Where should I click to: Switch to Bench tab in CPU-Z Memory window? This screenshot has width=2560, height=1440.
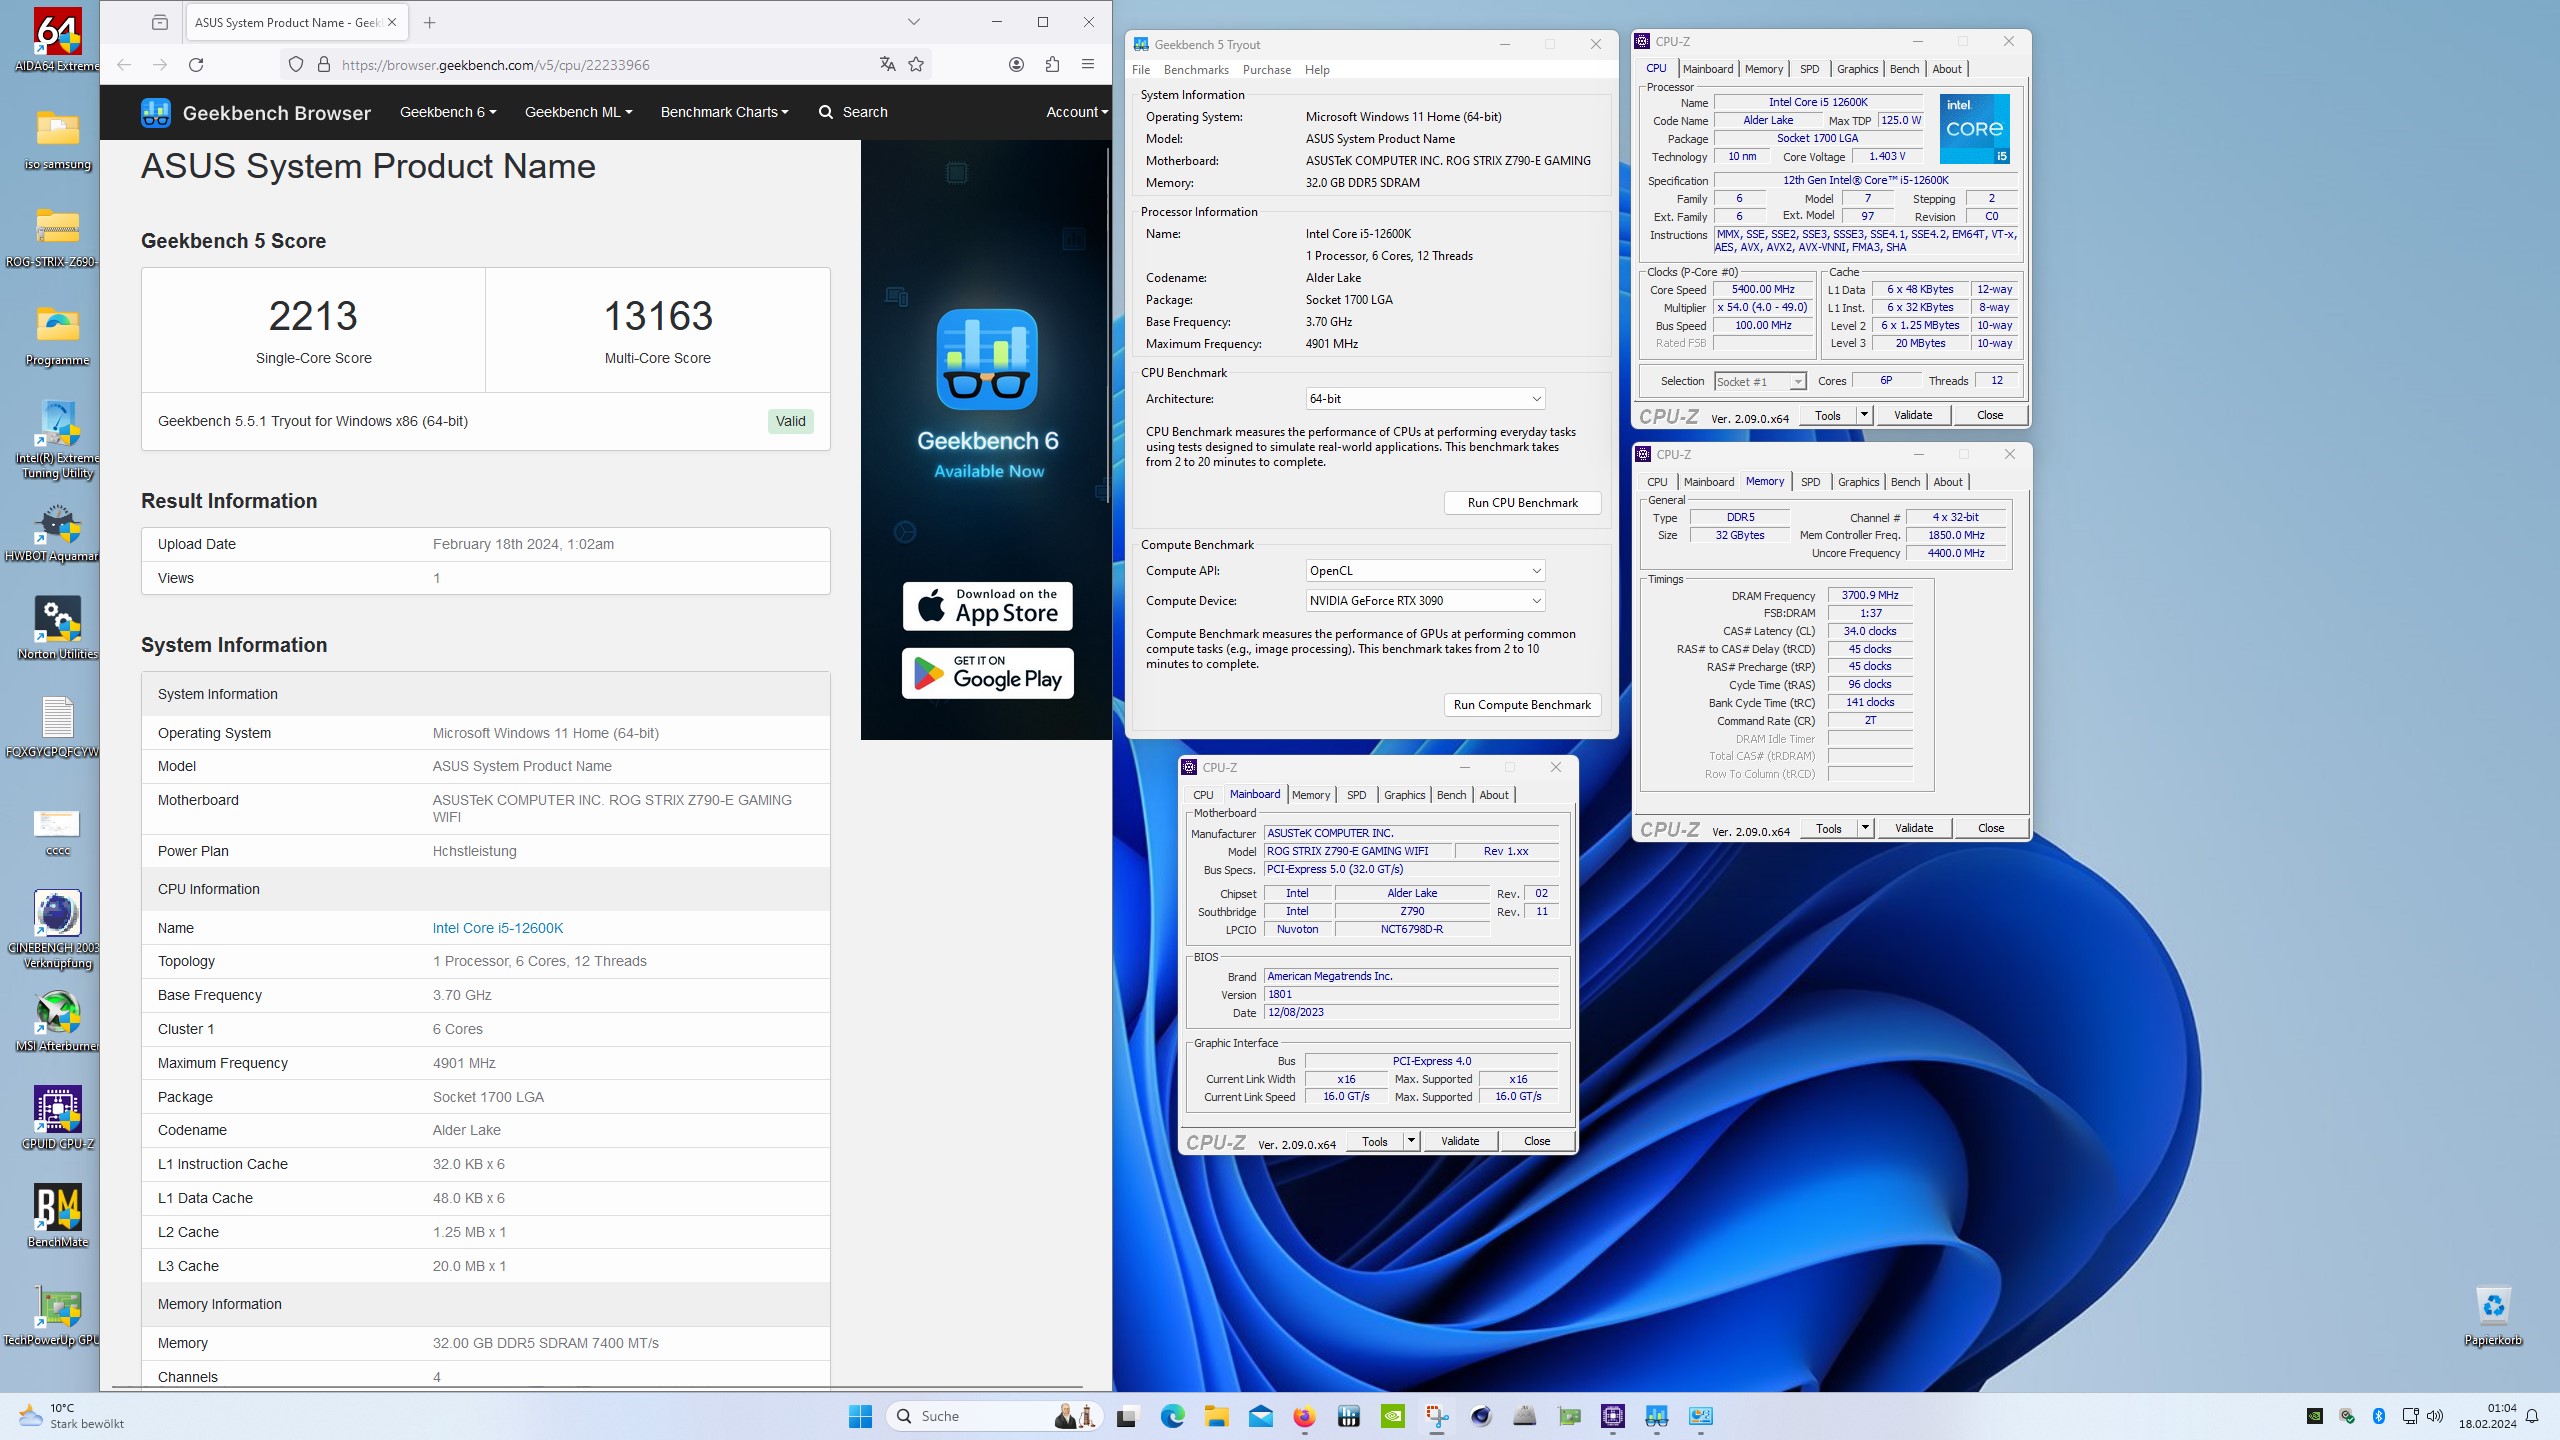(x=1905, y=482)
